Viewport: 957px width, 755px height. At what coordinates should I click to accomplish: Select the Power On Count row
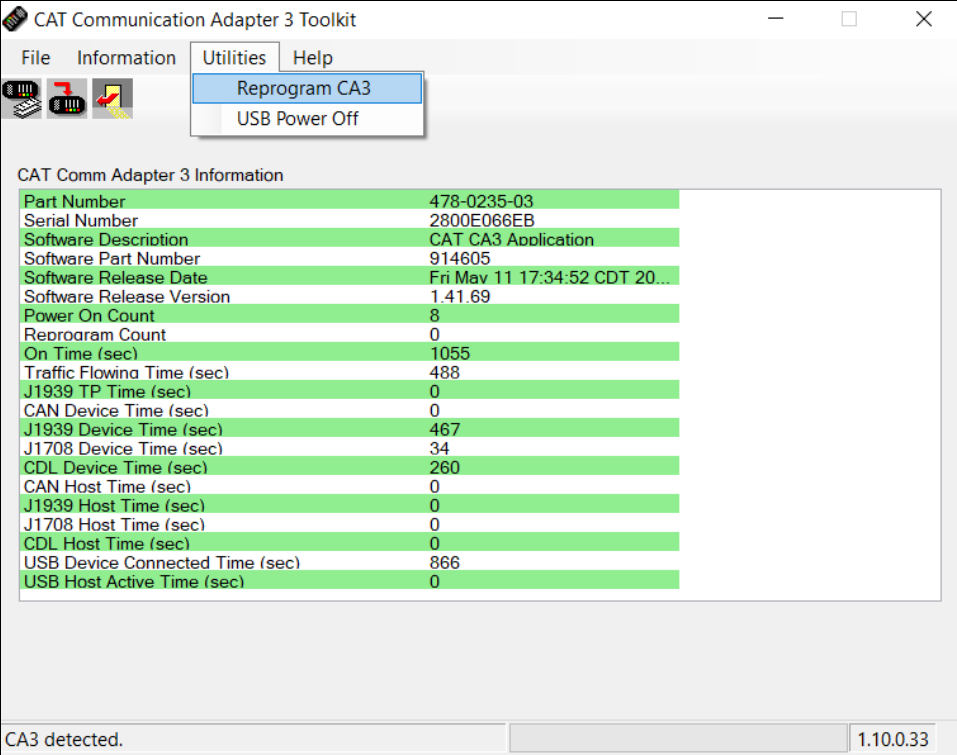tap(350, 314)
